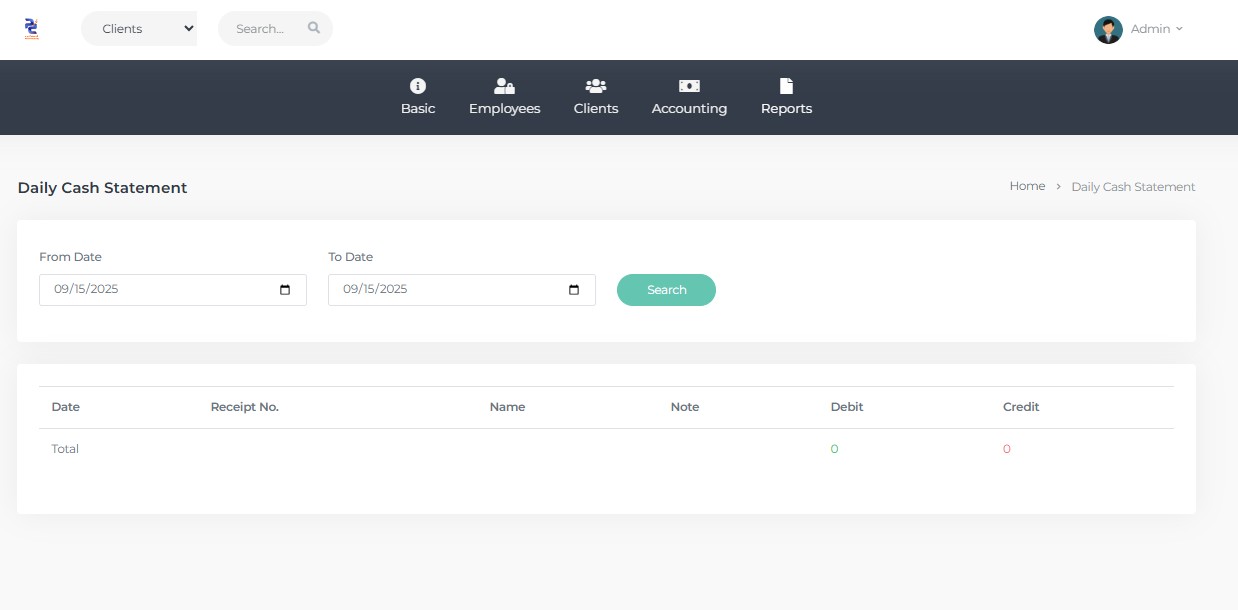This screenshot has width=1238, height=610.
Task: Click the magnifying glass in the search bar
Action: point(313,28)
